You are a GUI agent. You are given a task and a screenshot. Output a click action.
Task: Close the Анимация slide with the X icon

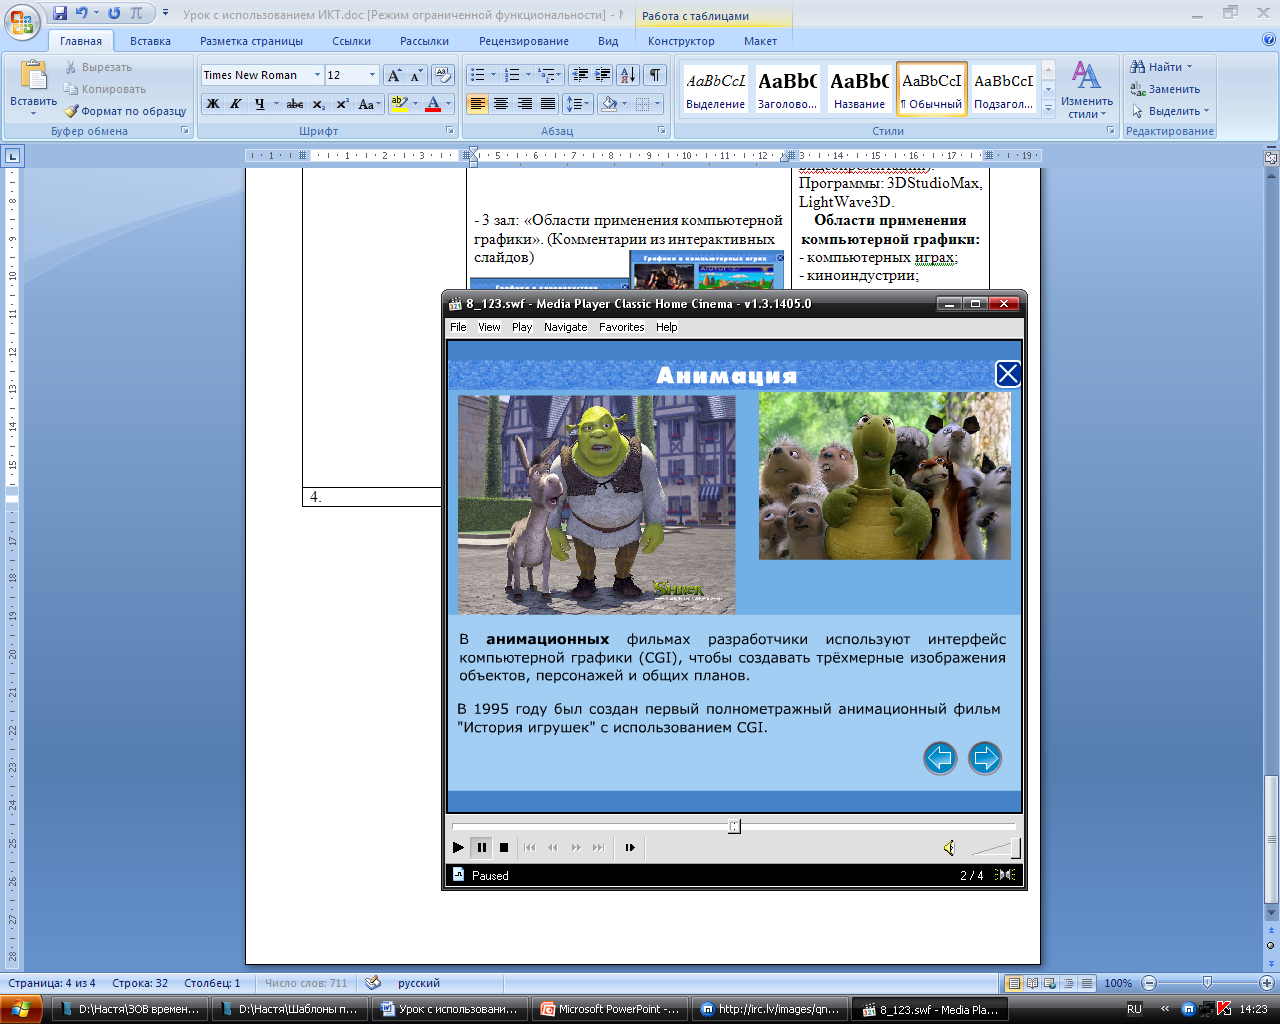[x=1008, y=374]
